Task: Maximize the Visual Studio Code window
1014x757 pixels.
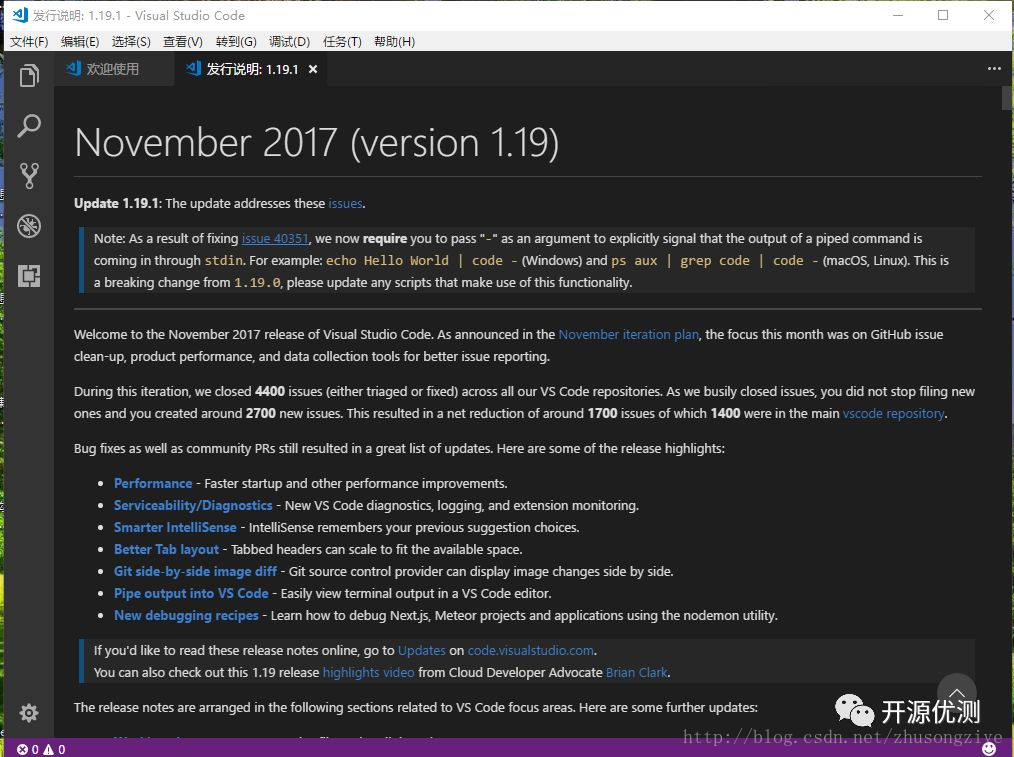Action: pos(943,15)
